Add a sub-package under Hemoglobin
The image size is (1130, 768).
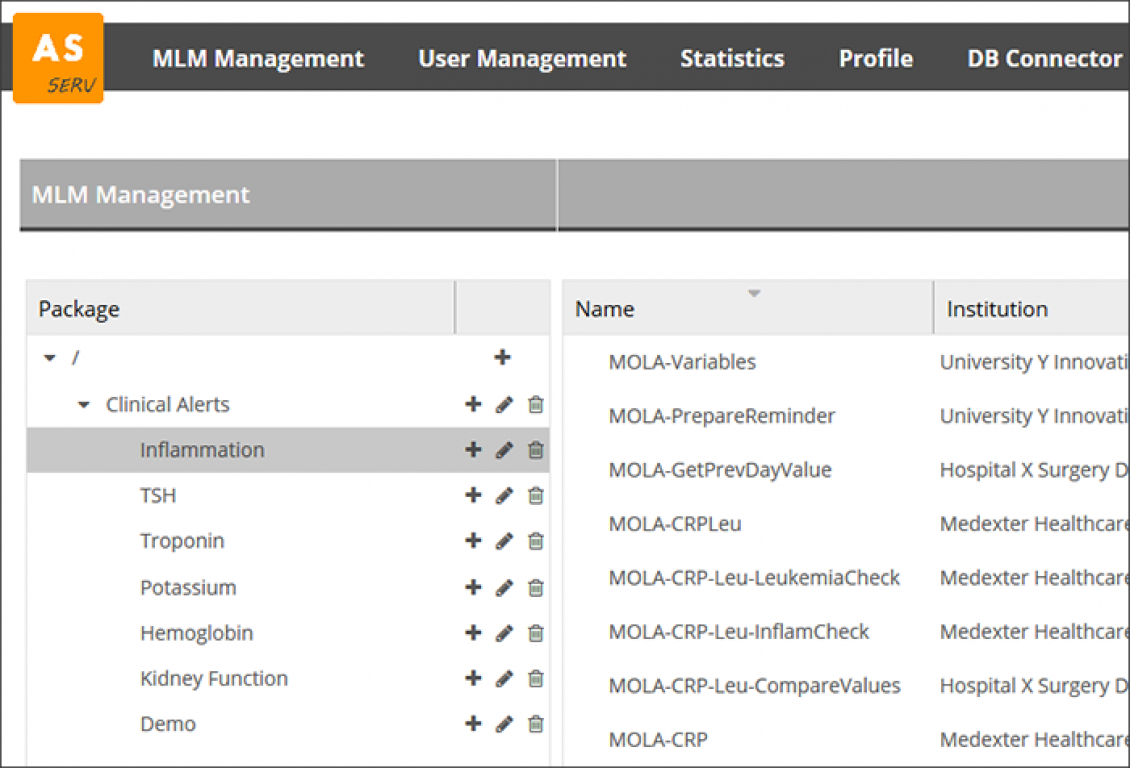pos(473,633)
